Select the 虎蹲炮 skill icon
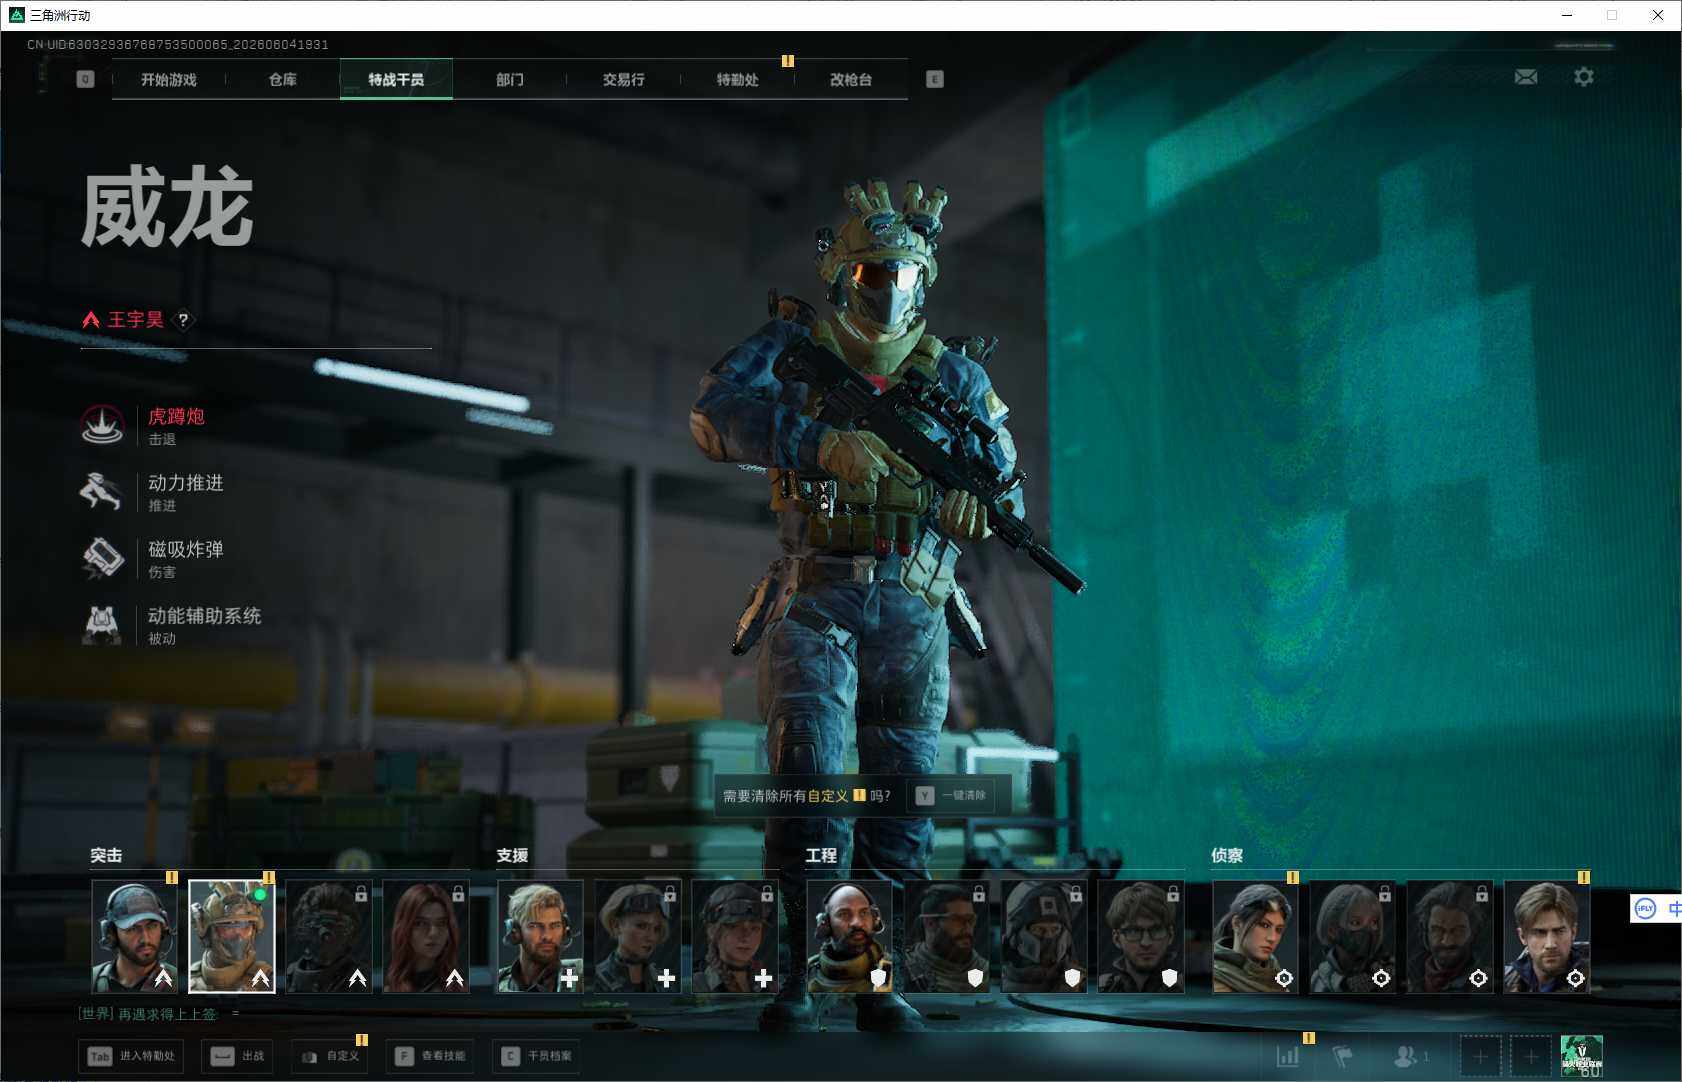The image size is (1682, 1082). pyautogui.click(x=102, y=425)
